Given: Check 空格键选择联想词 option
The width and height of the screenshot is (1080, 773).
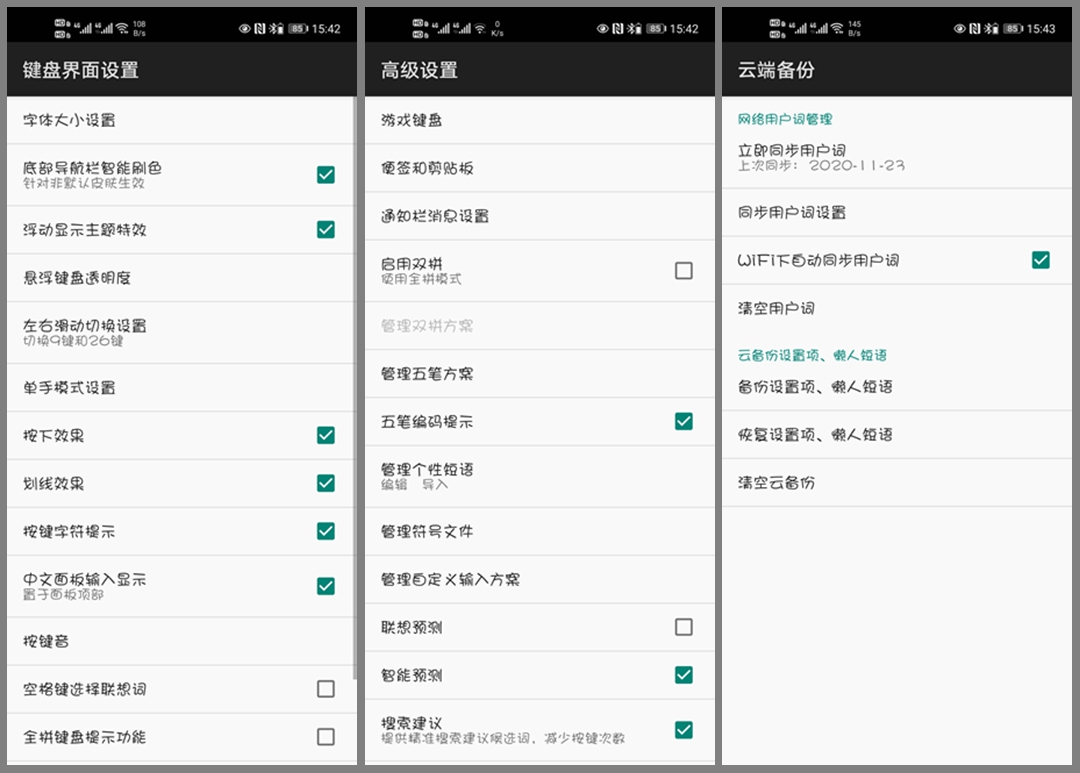Looking at the screenshot, I should click(325, 689).
